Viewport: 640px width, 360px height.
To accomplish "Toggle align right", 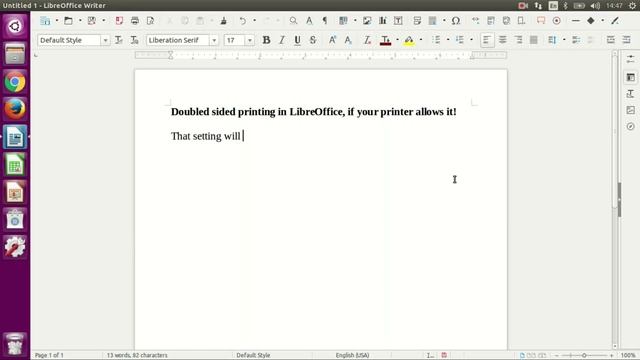I will pyautogui.click(x=518, y=40).
